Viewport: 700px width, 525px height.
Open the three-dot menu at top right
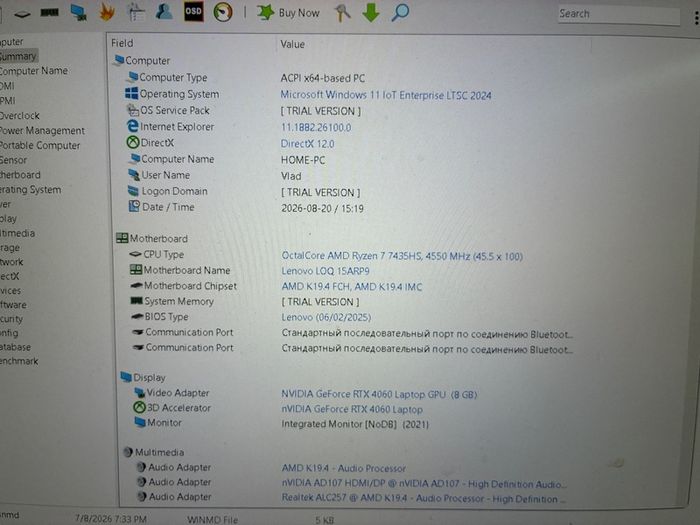(x=696, y=17)
